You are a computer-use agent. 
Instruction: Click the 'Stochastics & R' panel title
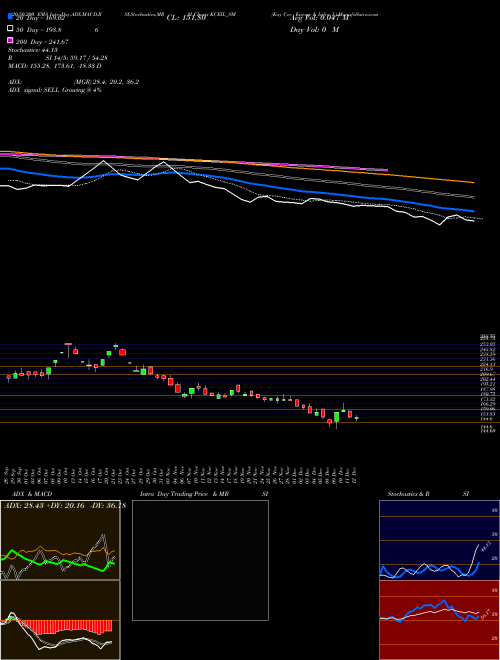[x=408, y=494]
